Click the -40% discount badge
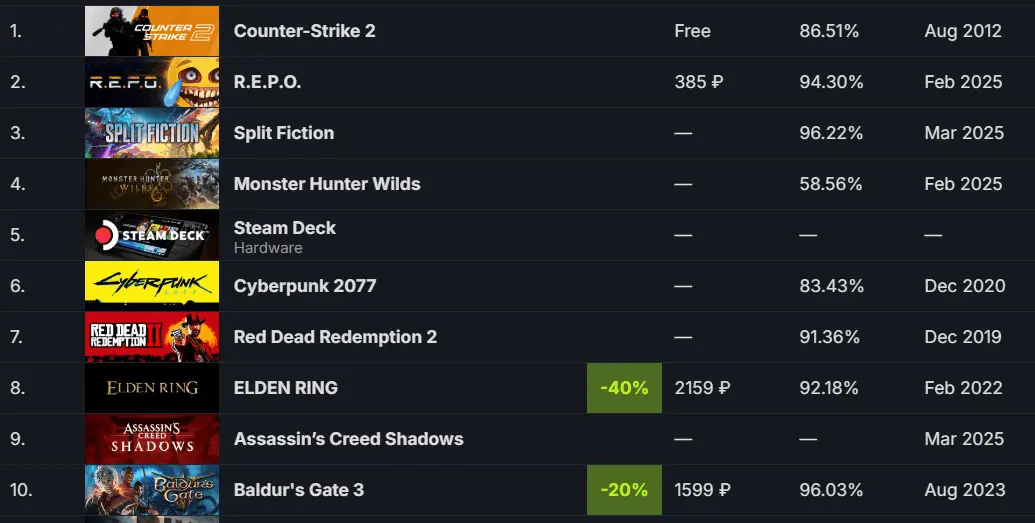Image resolution: width=1035 pixels, height=523 pixels. click(624, 388)
